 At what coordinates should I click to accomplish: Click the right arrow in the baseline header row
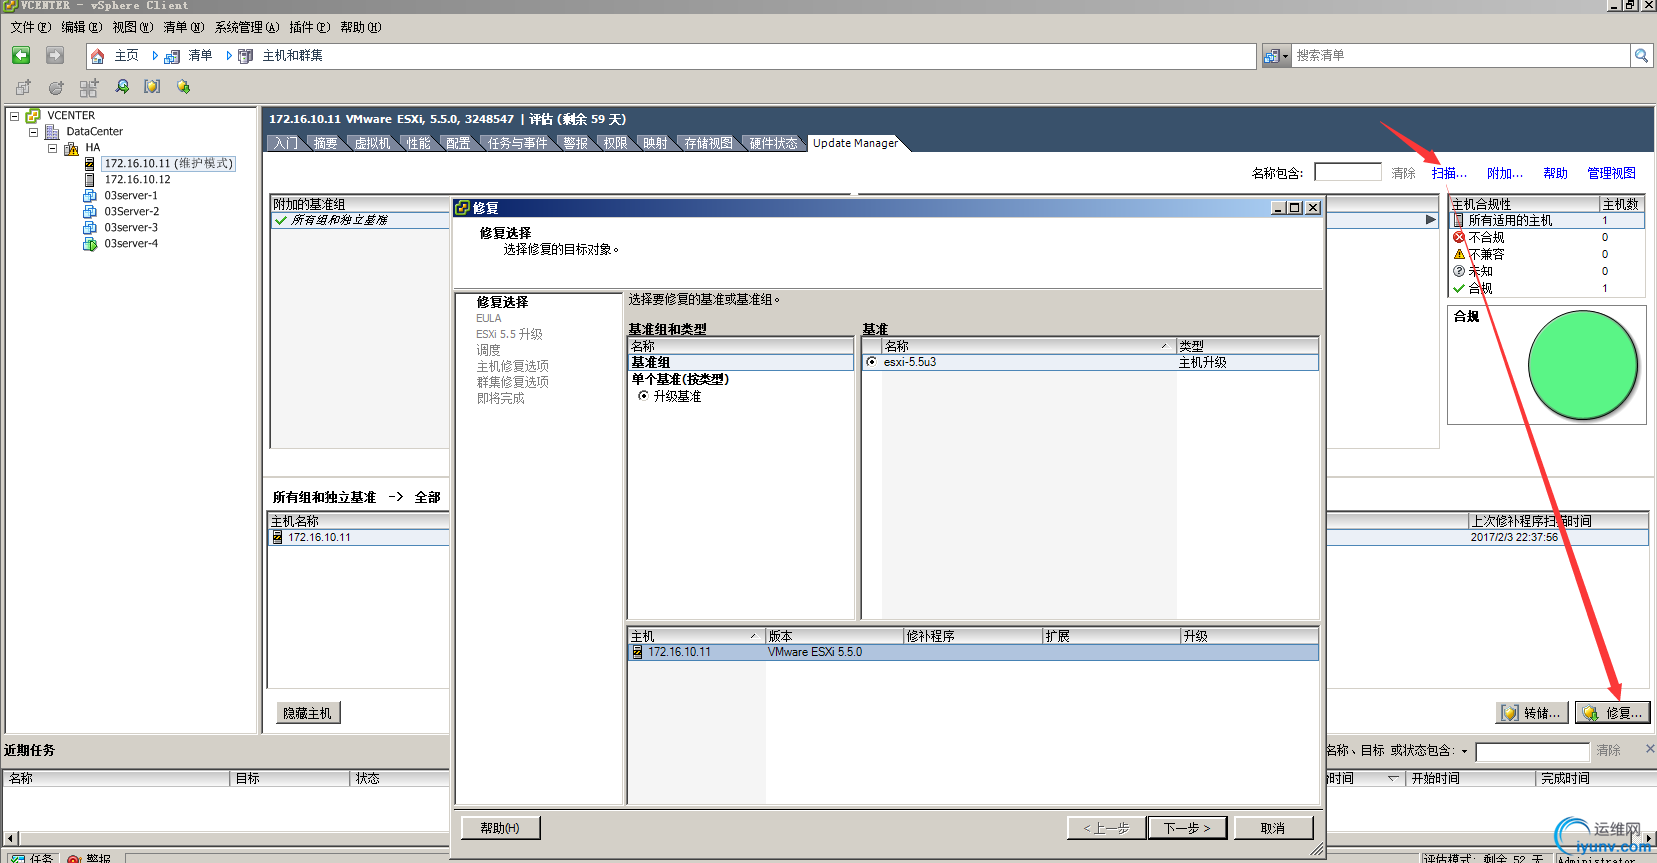click(x=1431, y=220)
